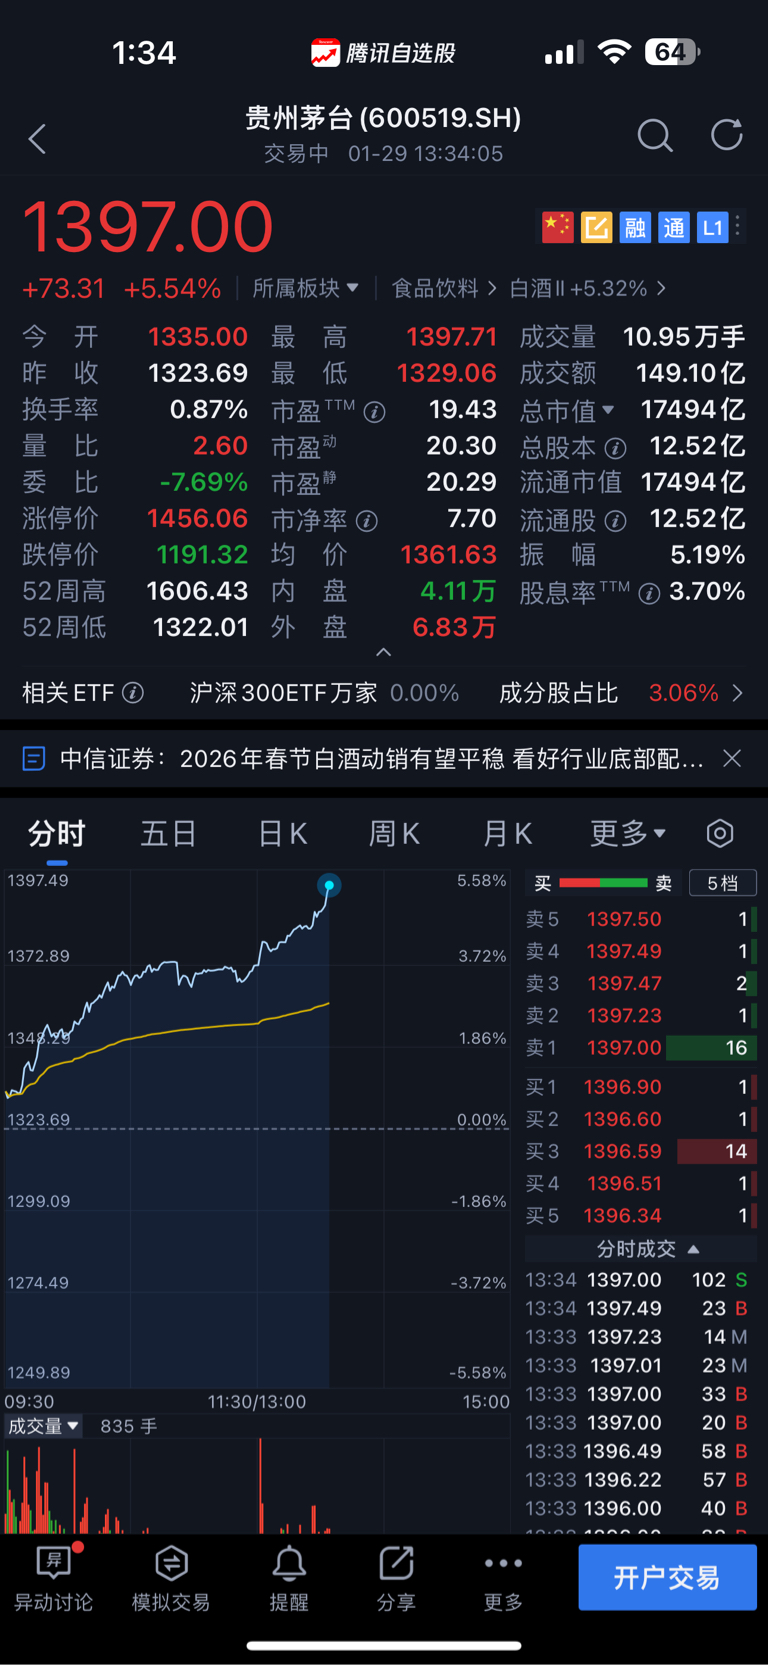Viewport: 768px width, 1665px height.
Task: Tap the Wi-Fi status icon
Action: tap(614, 52)
